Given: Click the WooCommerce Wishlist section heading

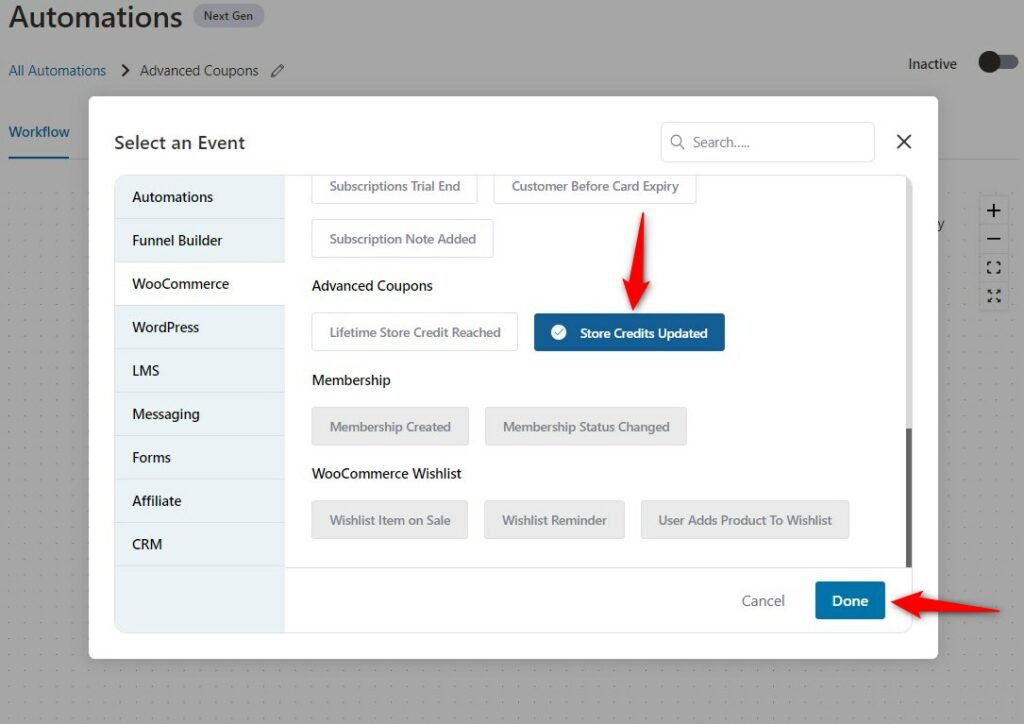Looking at the screenshot, I should pyautogui.click(x=387, y=473).
